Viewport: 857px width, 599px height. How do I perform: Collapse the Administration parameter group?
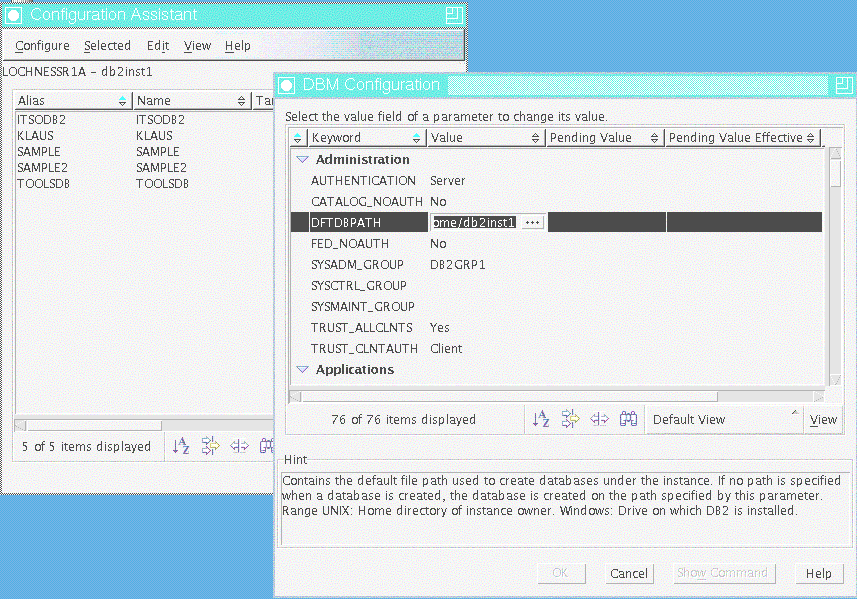tap(301, 160)
